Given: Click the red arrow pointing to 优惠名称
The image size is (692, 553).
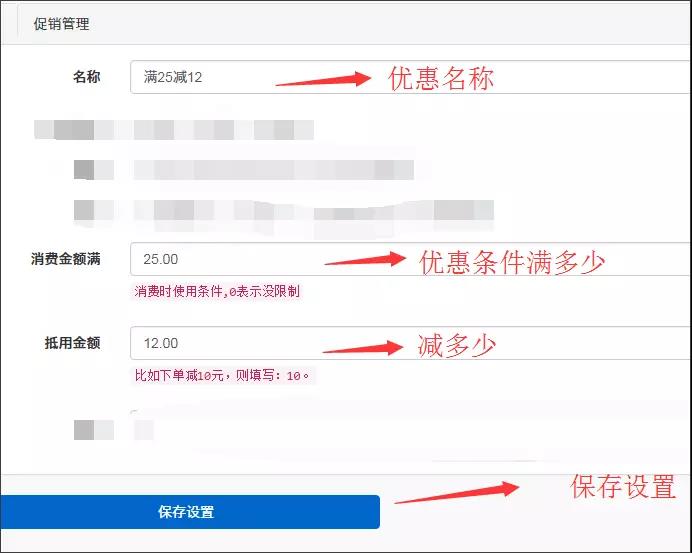Looking at the screenshot, I should click(x=323, y=79).
